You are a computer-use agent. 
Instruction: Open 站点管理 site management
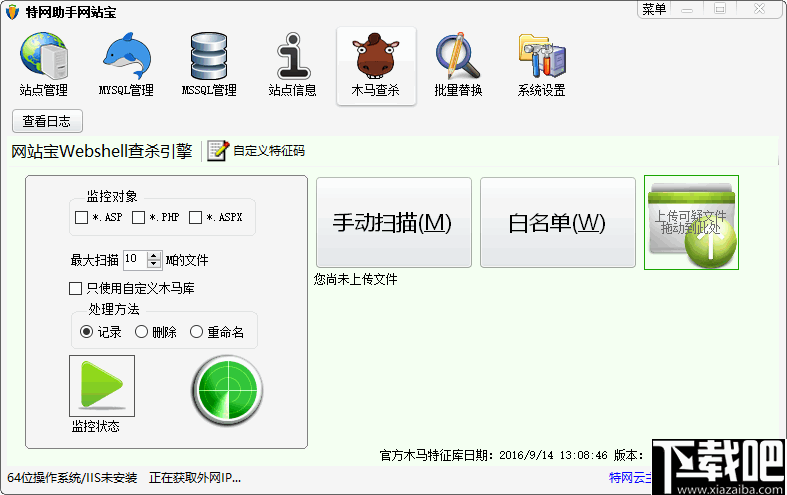click(x=43, y=65)
